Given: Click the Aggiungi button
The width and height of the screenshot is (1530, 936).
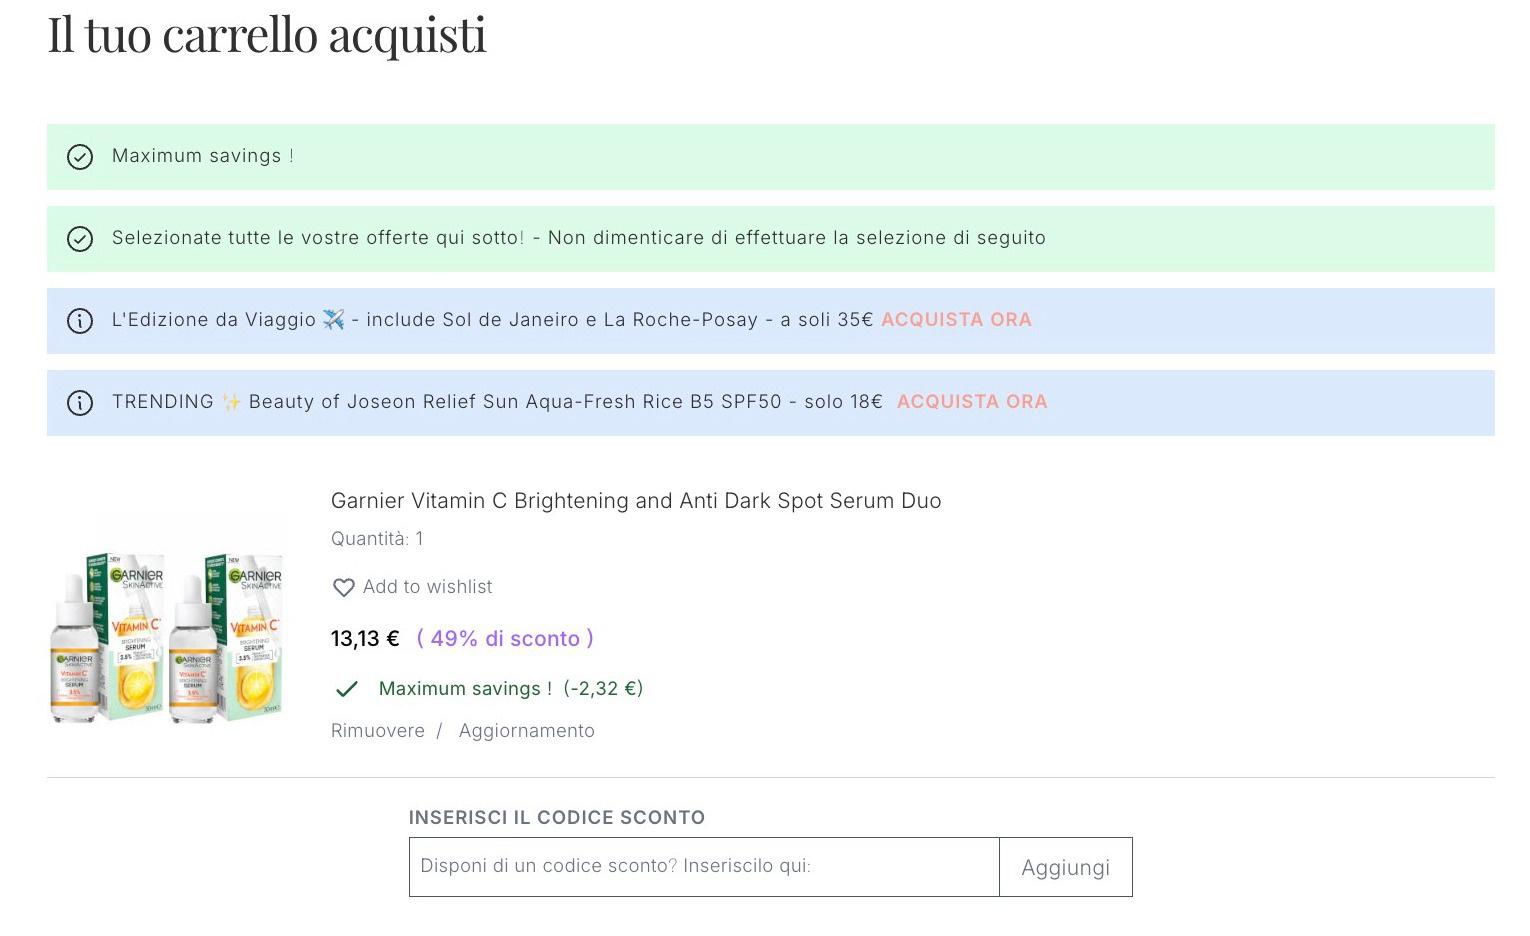Looking at the screenshot, I should [1066, 867].
